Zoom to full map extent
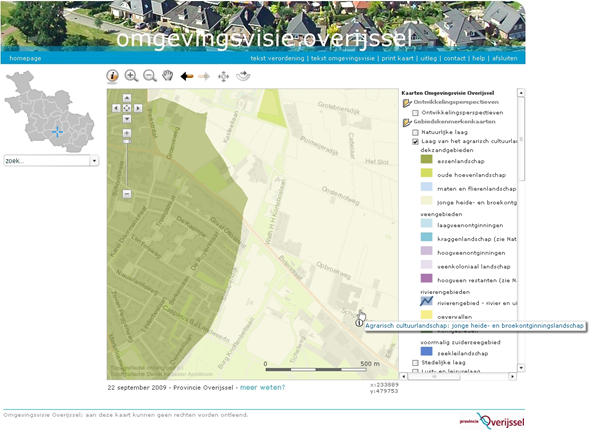This screenshot has width=605, height=431. pos(223,76)
